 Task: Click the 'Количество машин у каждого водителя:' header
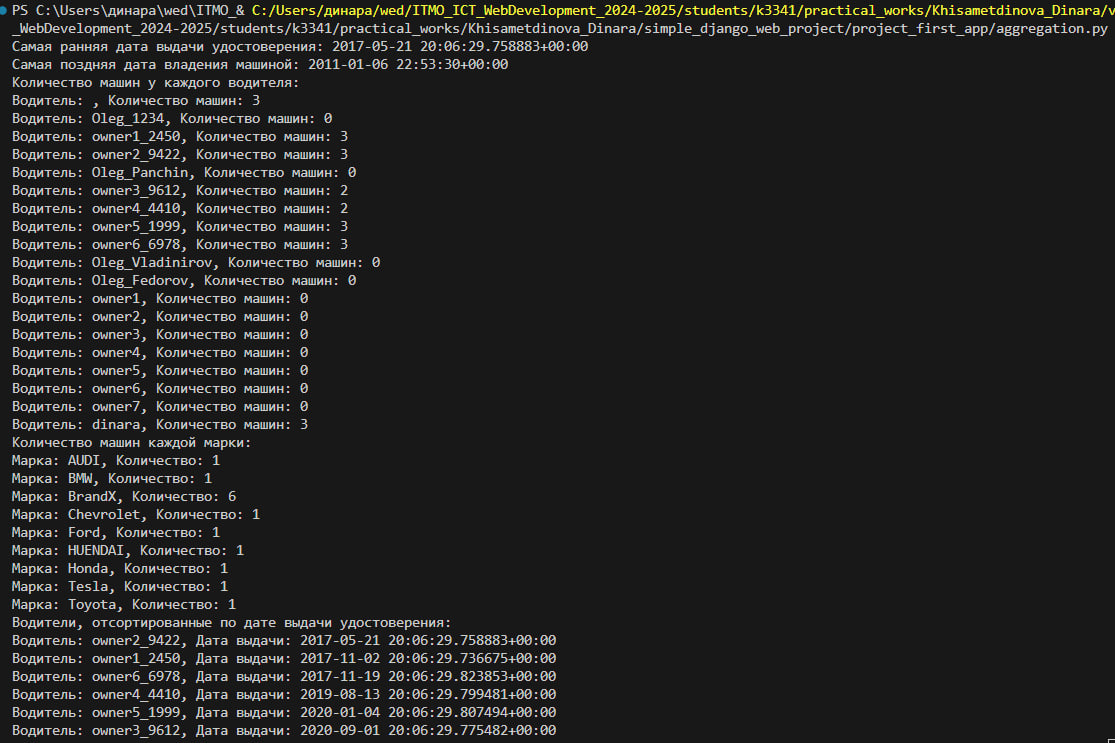[156, 82]
